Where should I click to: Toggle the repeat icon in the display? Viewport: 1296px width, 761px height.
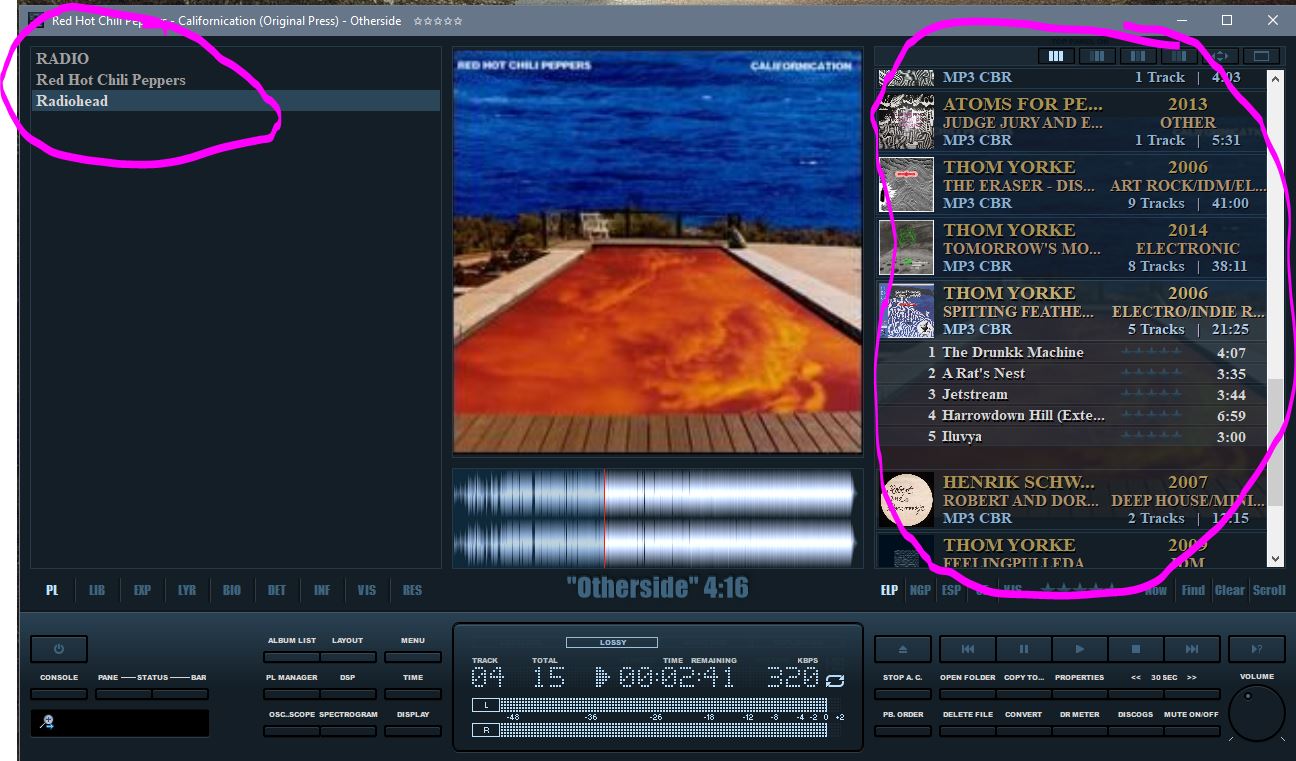[835, 680]
